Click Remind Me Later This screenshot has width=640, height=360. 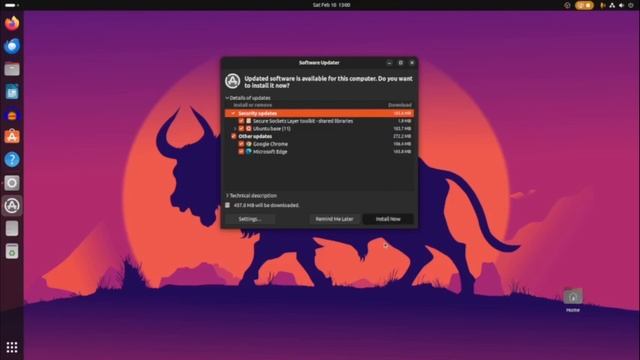tap(334, 219)
